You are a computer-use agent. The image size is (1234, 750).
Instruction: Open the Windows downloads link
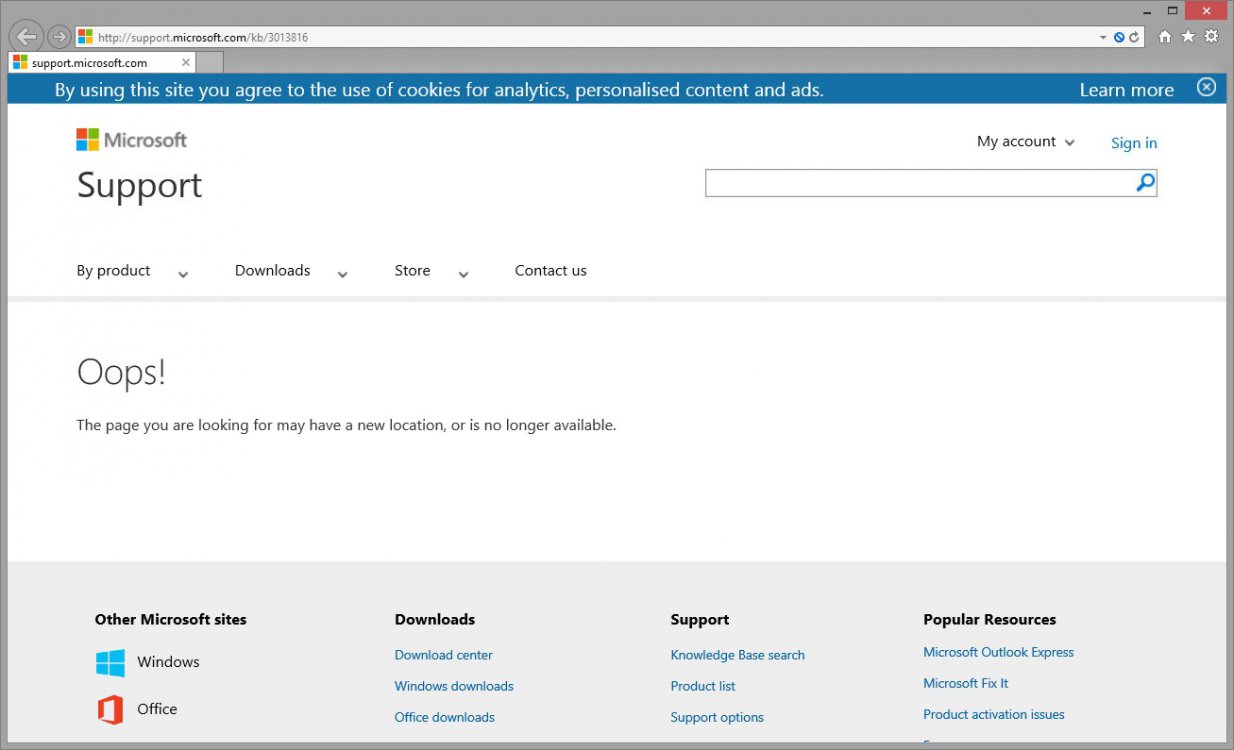click(x=454, y=686)
